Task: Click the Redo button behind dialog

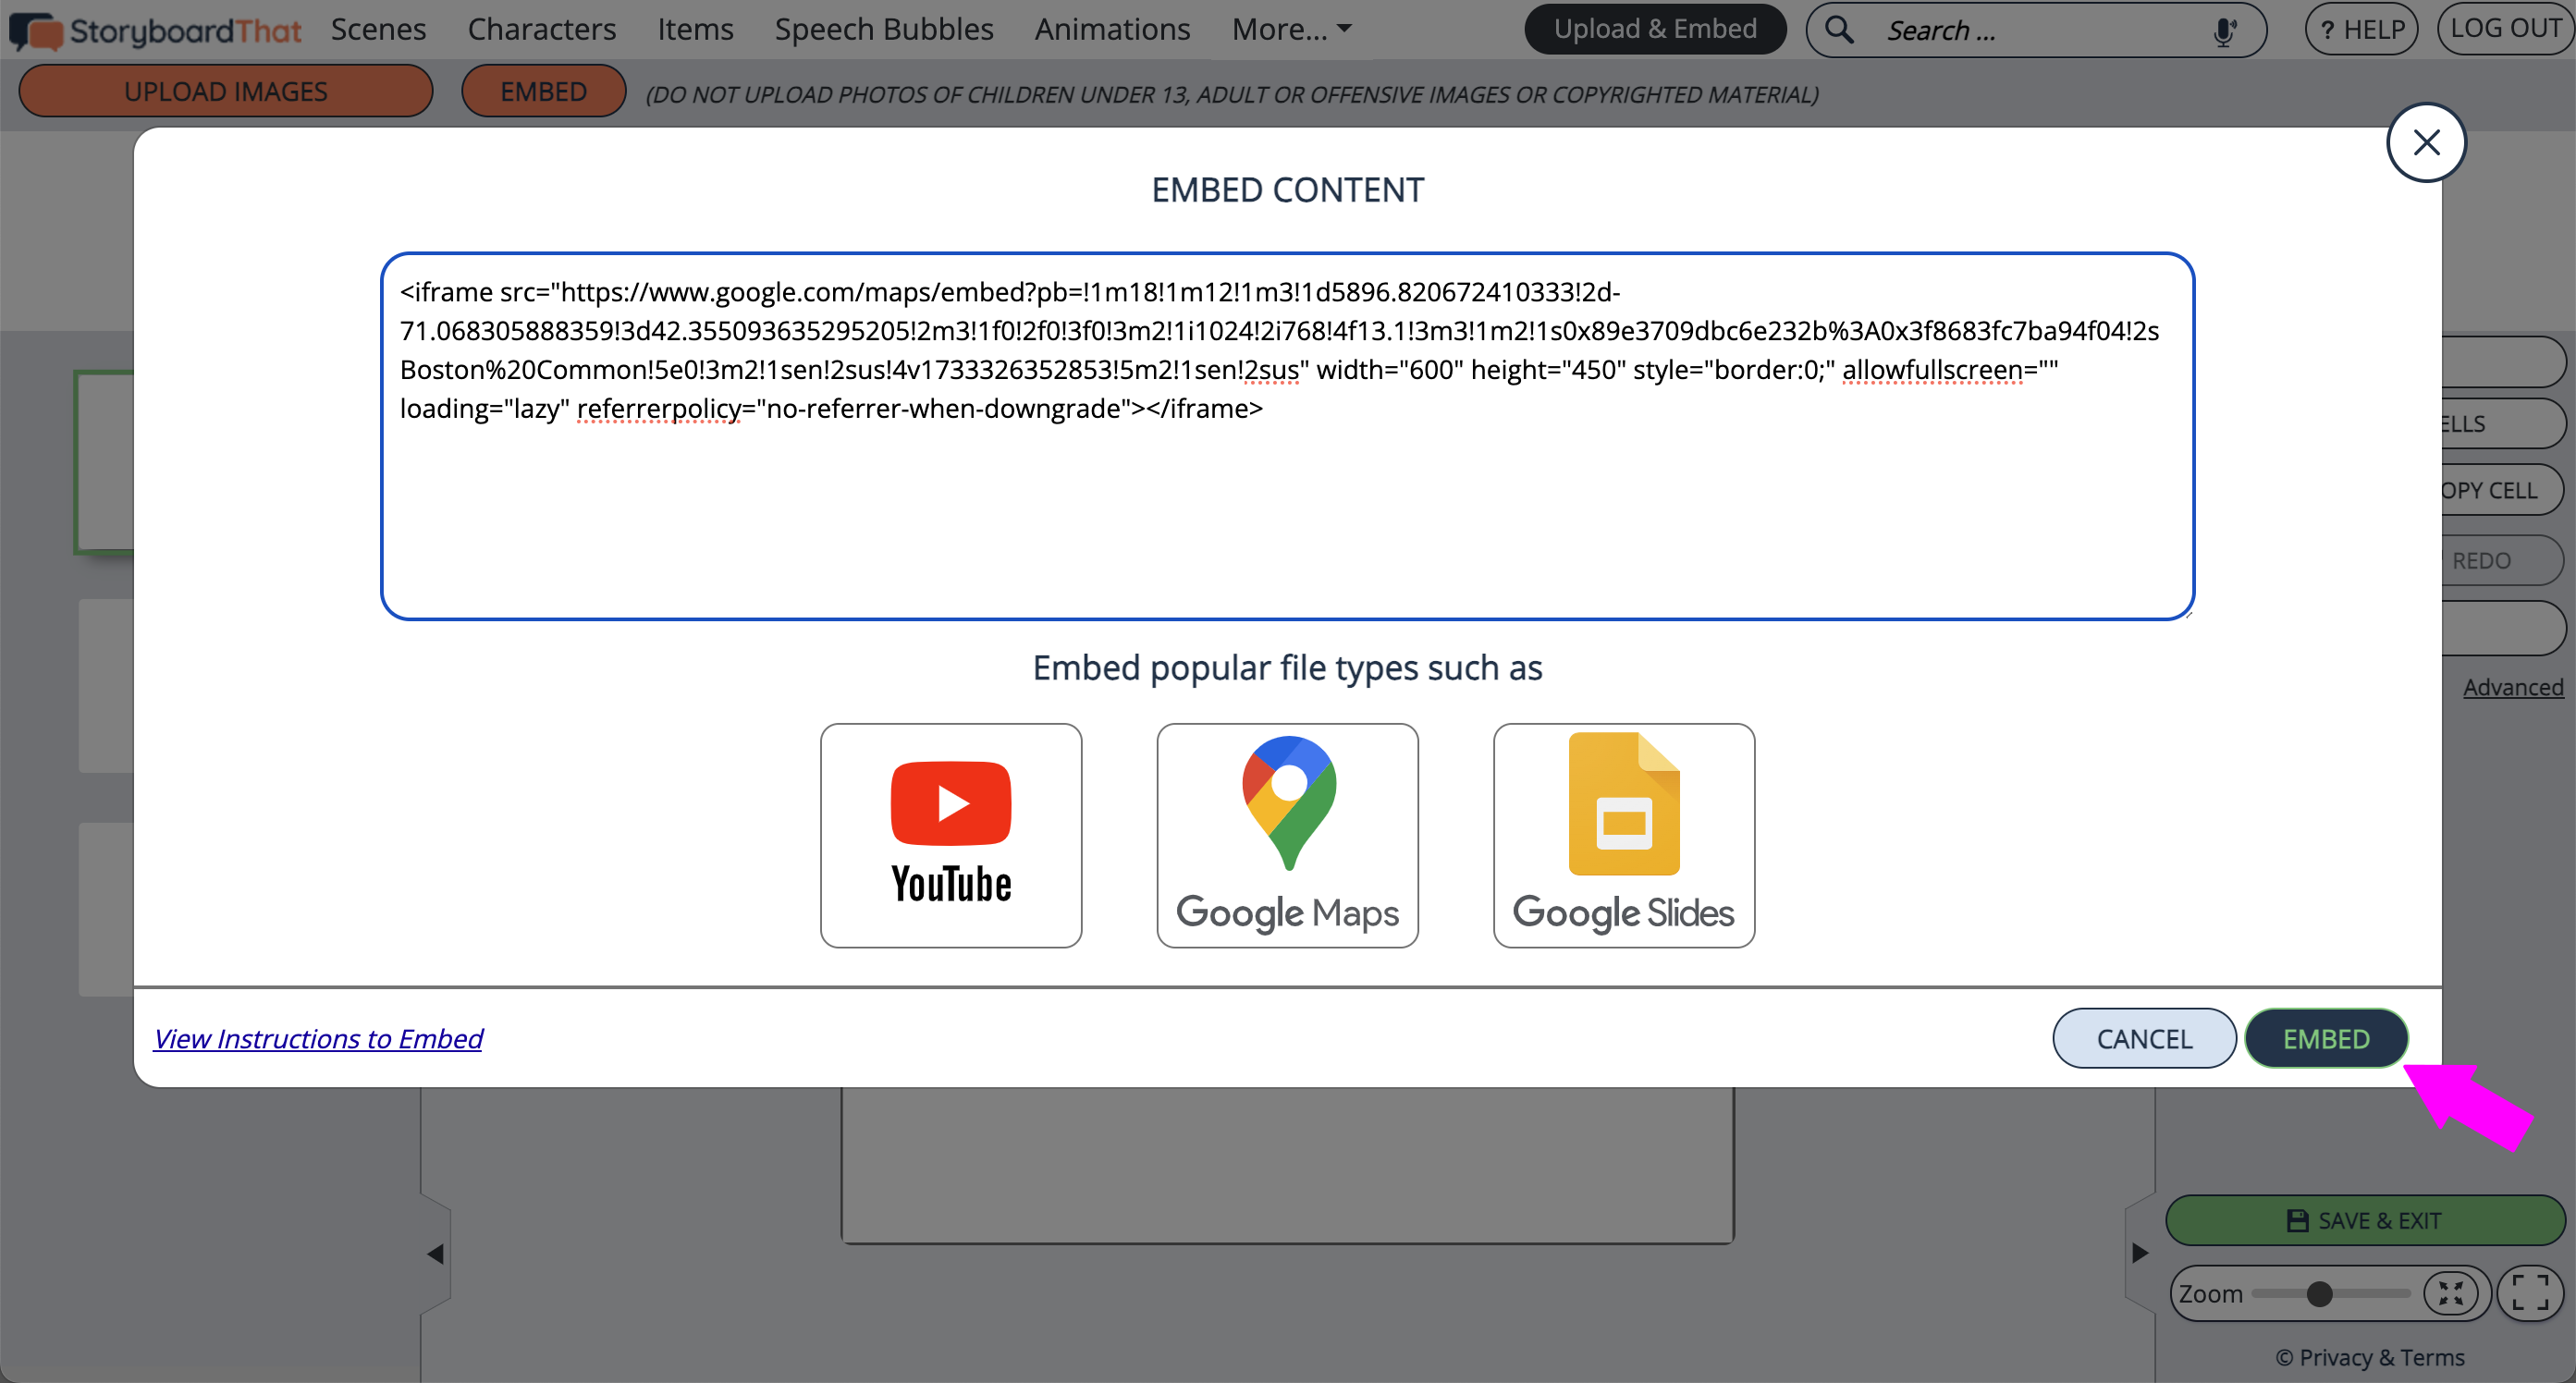Action: 2502,560
